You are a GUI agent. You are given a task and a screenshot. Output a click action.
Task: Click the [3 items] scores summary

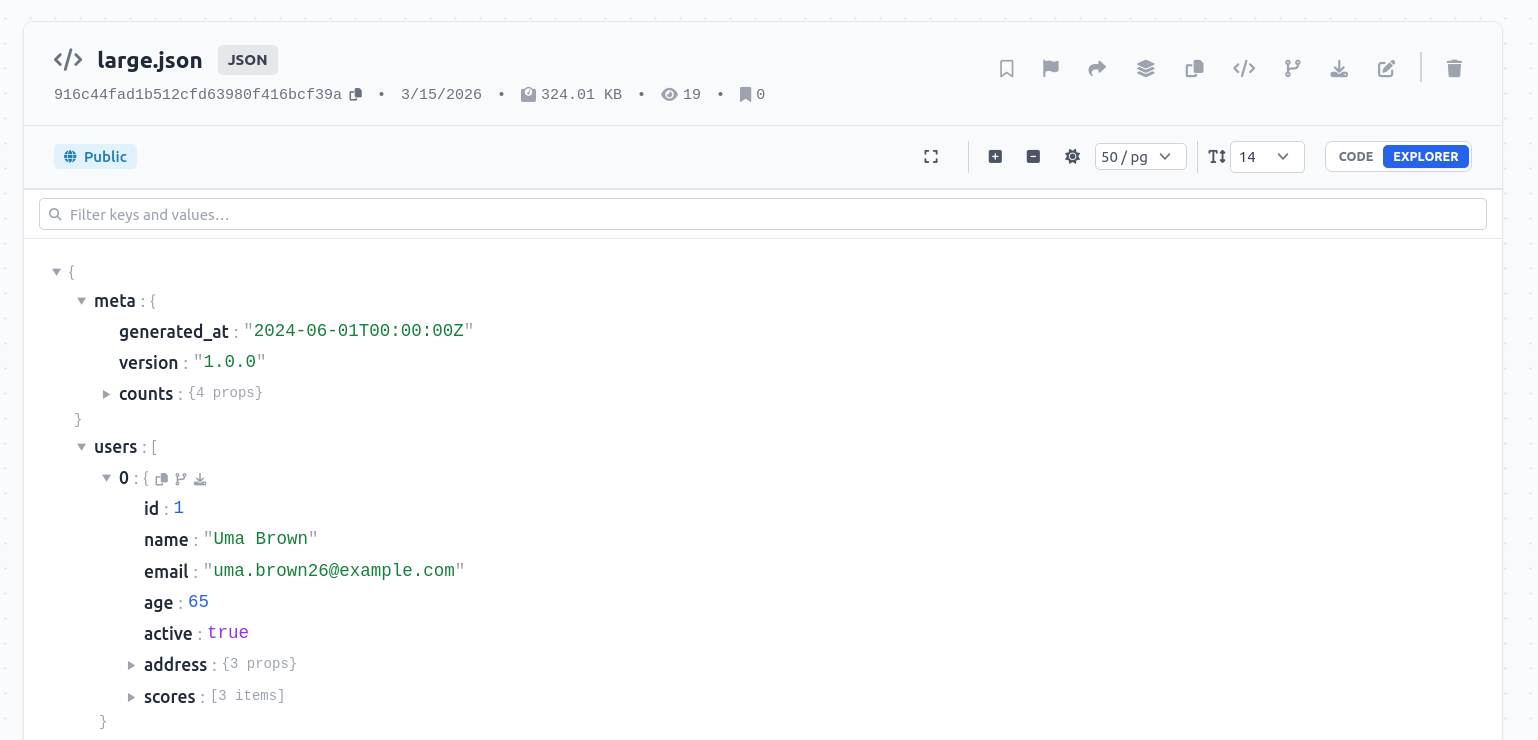[x=247, y=695]
